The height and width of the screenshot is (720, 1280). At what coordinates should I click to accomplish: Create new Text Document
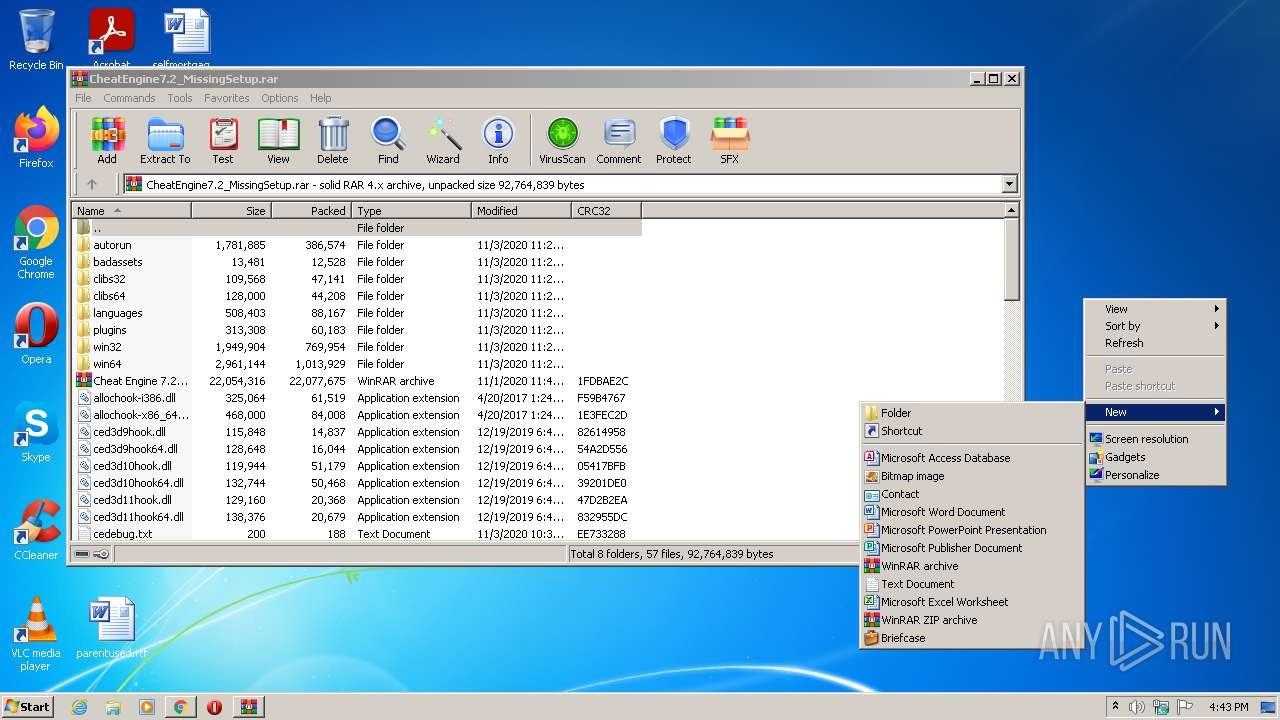972,584
